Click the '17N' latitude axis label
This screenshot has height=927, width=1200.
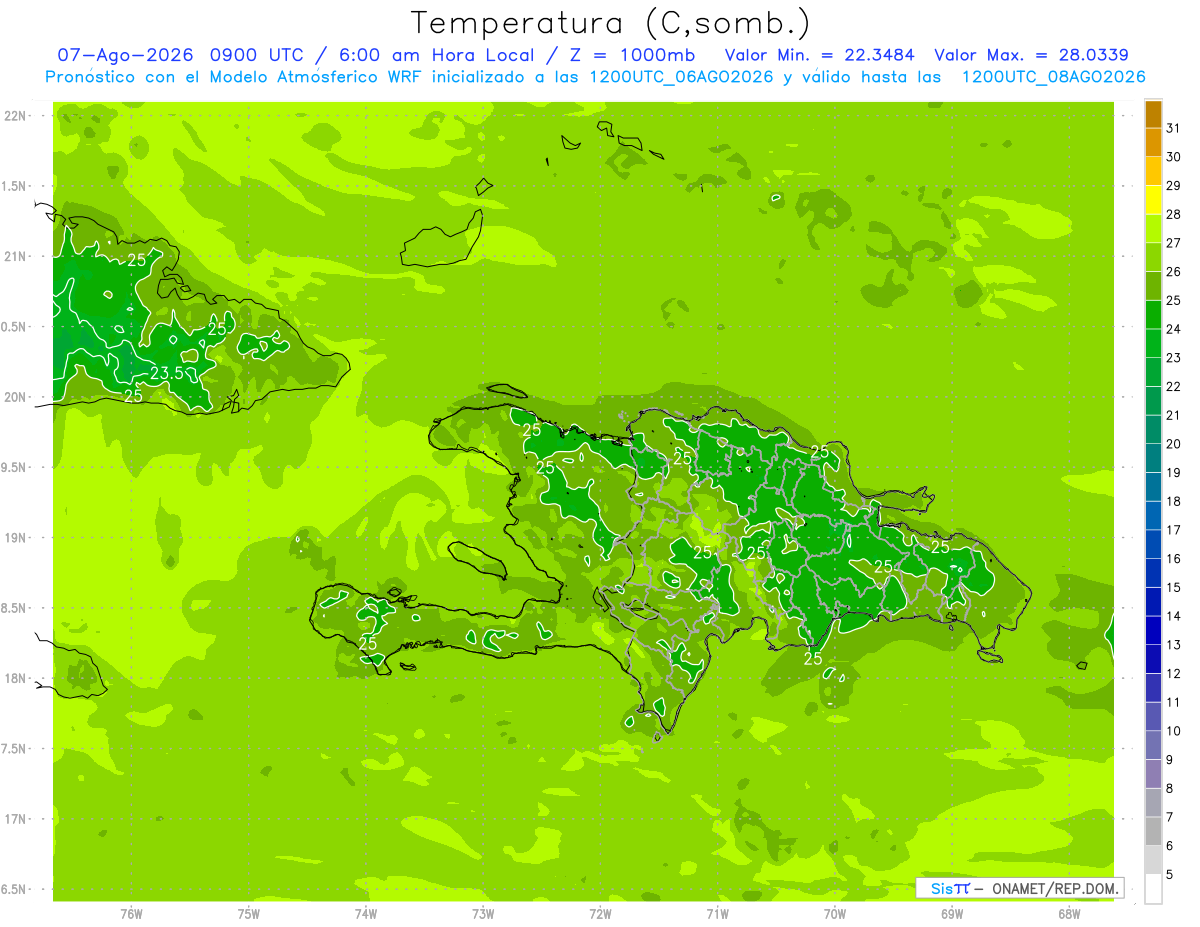pos(14,819)
